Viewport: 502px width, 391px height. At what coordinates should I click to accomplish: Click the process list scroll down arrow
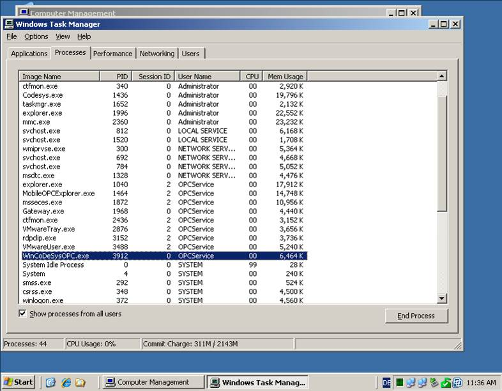click(x=442, y=298)
